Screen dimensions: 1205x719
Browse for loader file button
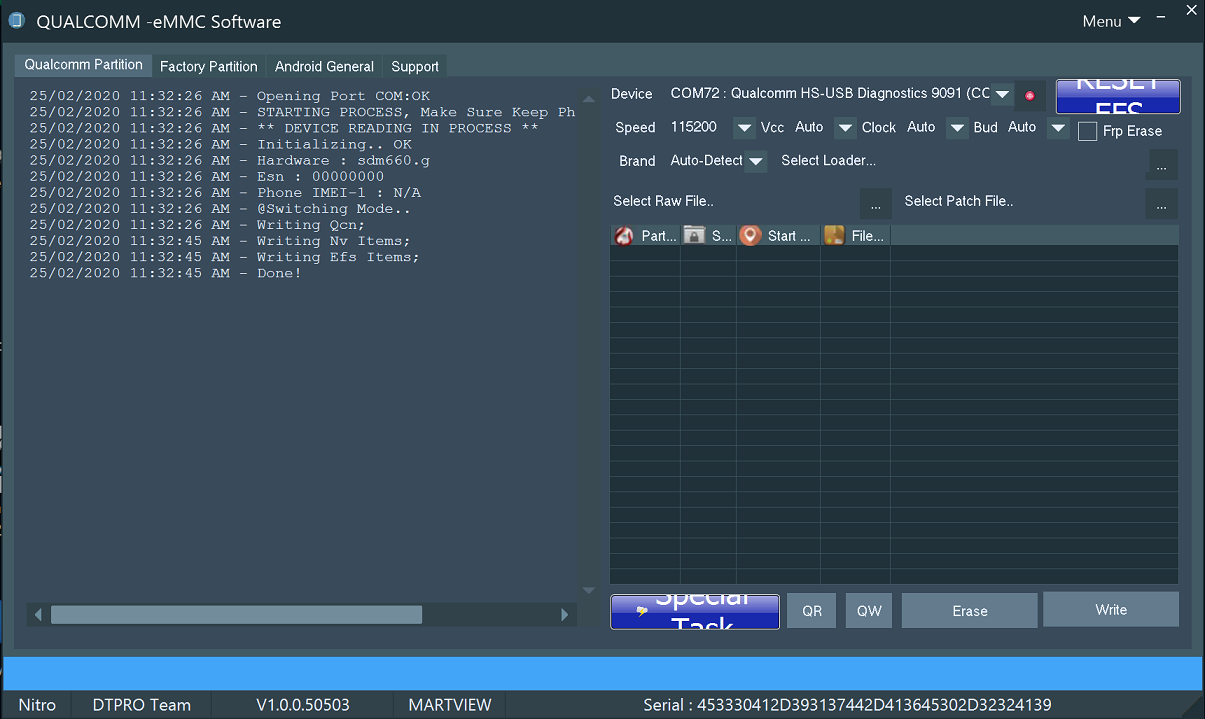pos(1162,165)
